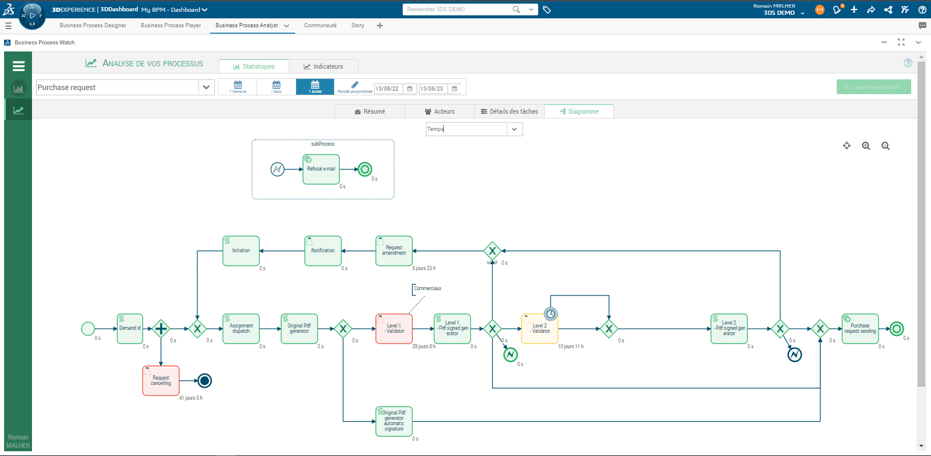
Task: Open the Détails des tâches tab
Action: click(509, 112)
